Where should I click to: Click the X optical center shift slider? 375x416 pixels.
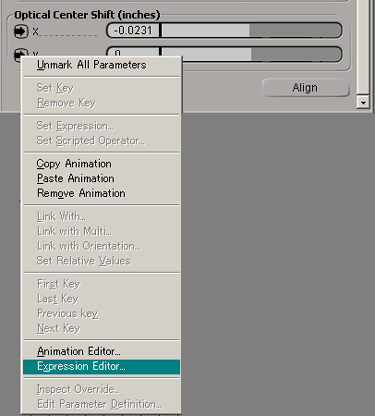[252, 31]
